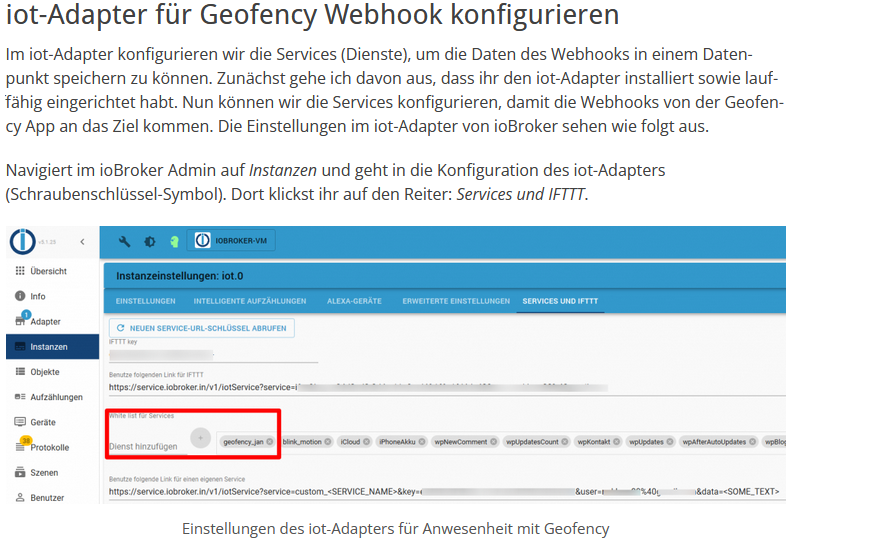Image resolution: width=877 pixels, height=547 pixels.
Task: Open the Übersicht sidebar entry
Action: (x=53, y=271)
